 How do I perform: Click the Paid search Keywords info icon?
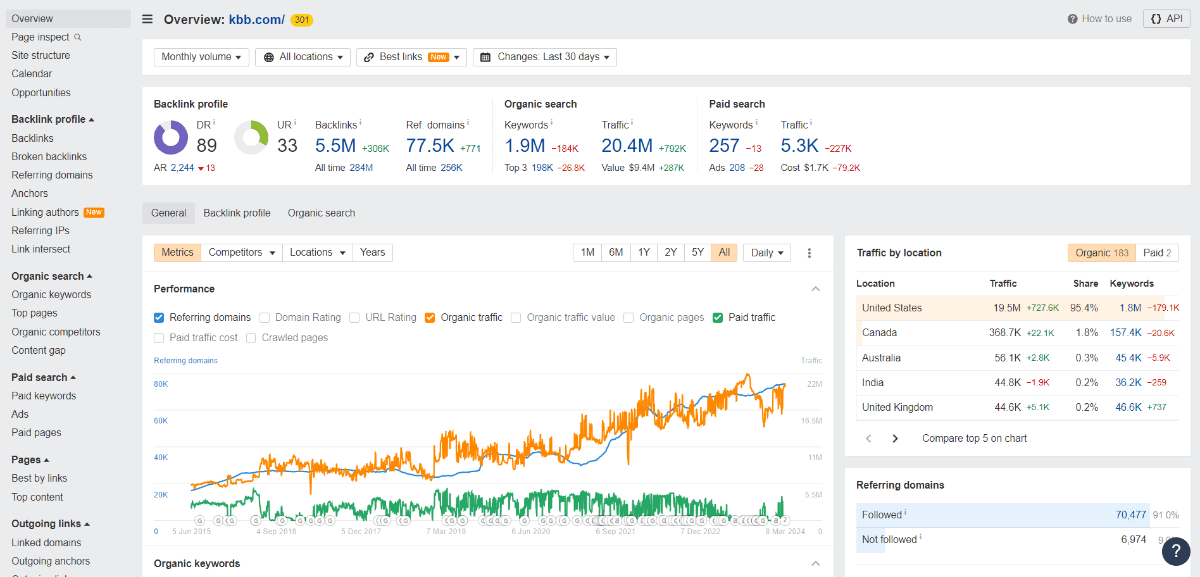pos(758,124)
